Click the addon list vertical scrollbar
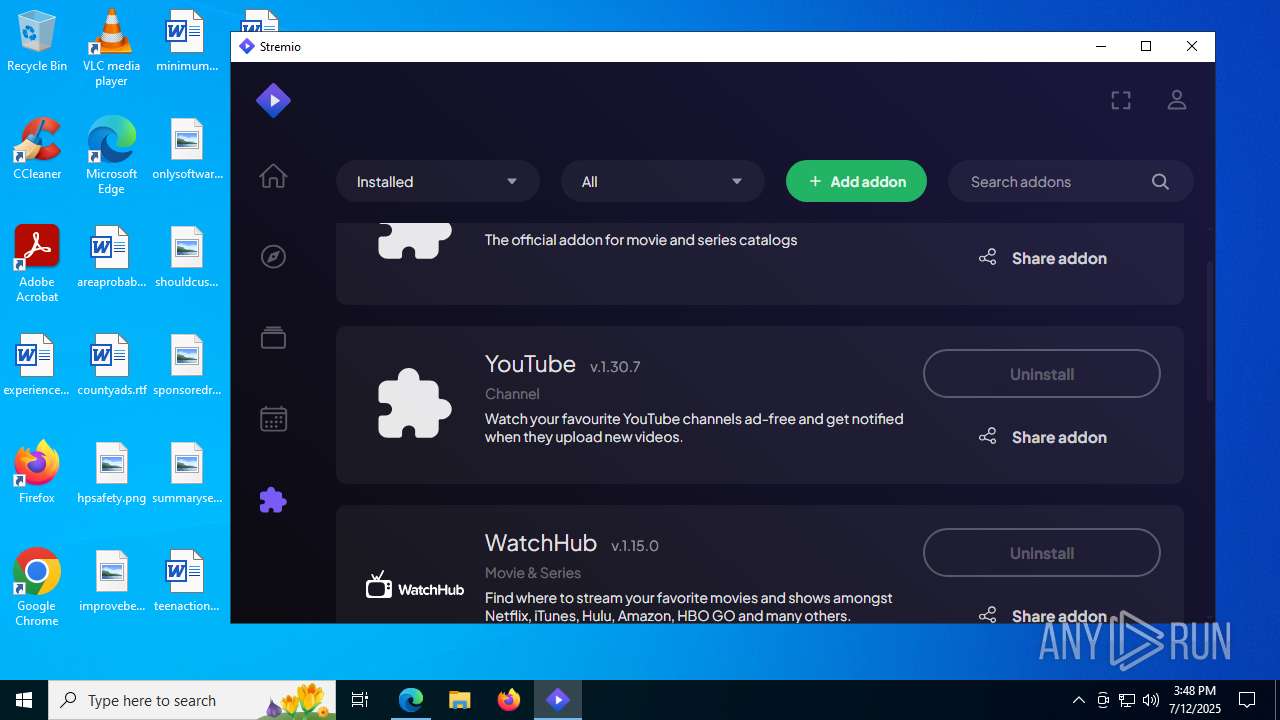This screenshot has height=720, width=1280. [1209, 332]
